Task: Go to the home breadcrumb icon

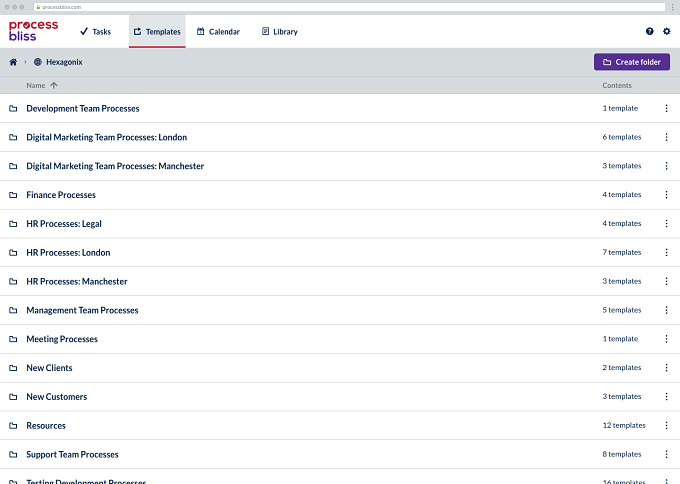Action: click(x=13, y=62)
